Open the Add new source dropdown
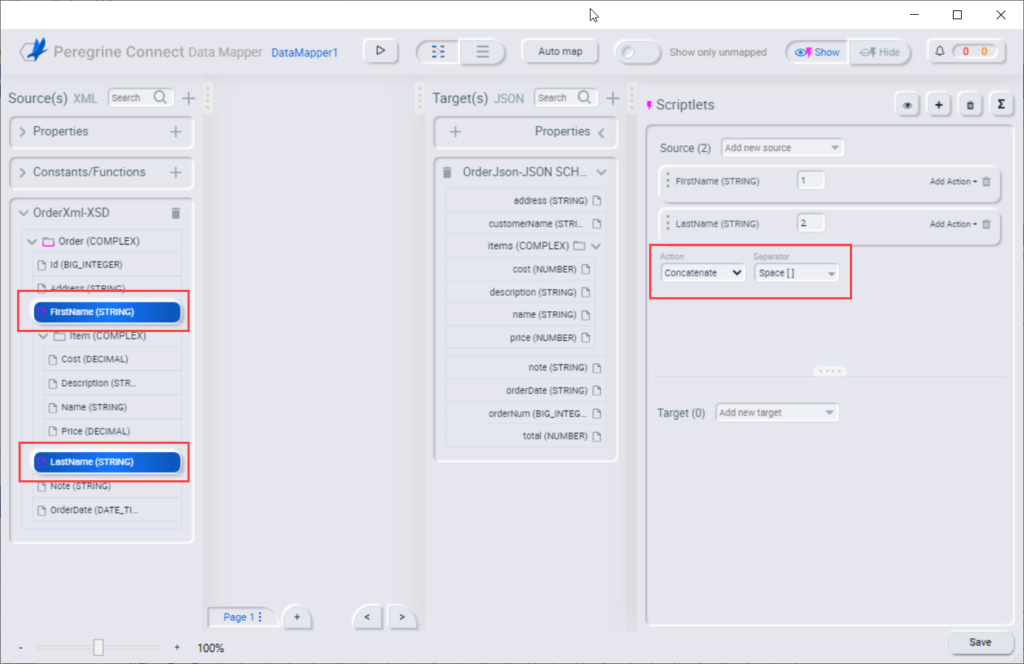1024x664 pixels. tap(782, 148)
